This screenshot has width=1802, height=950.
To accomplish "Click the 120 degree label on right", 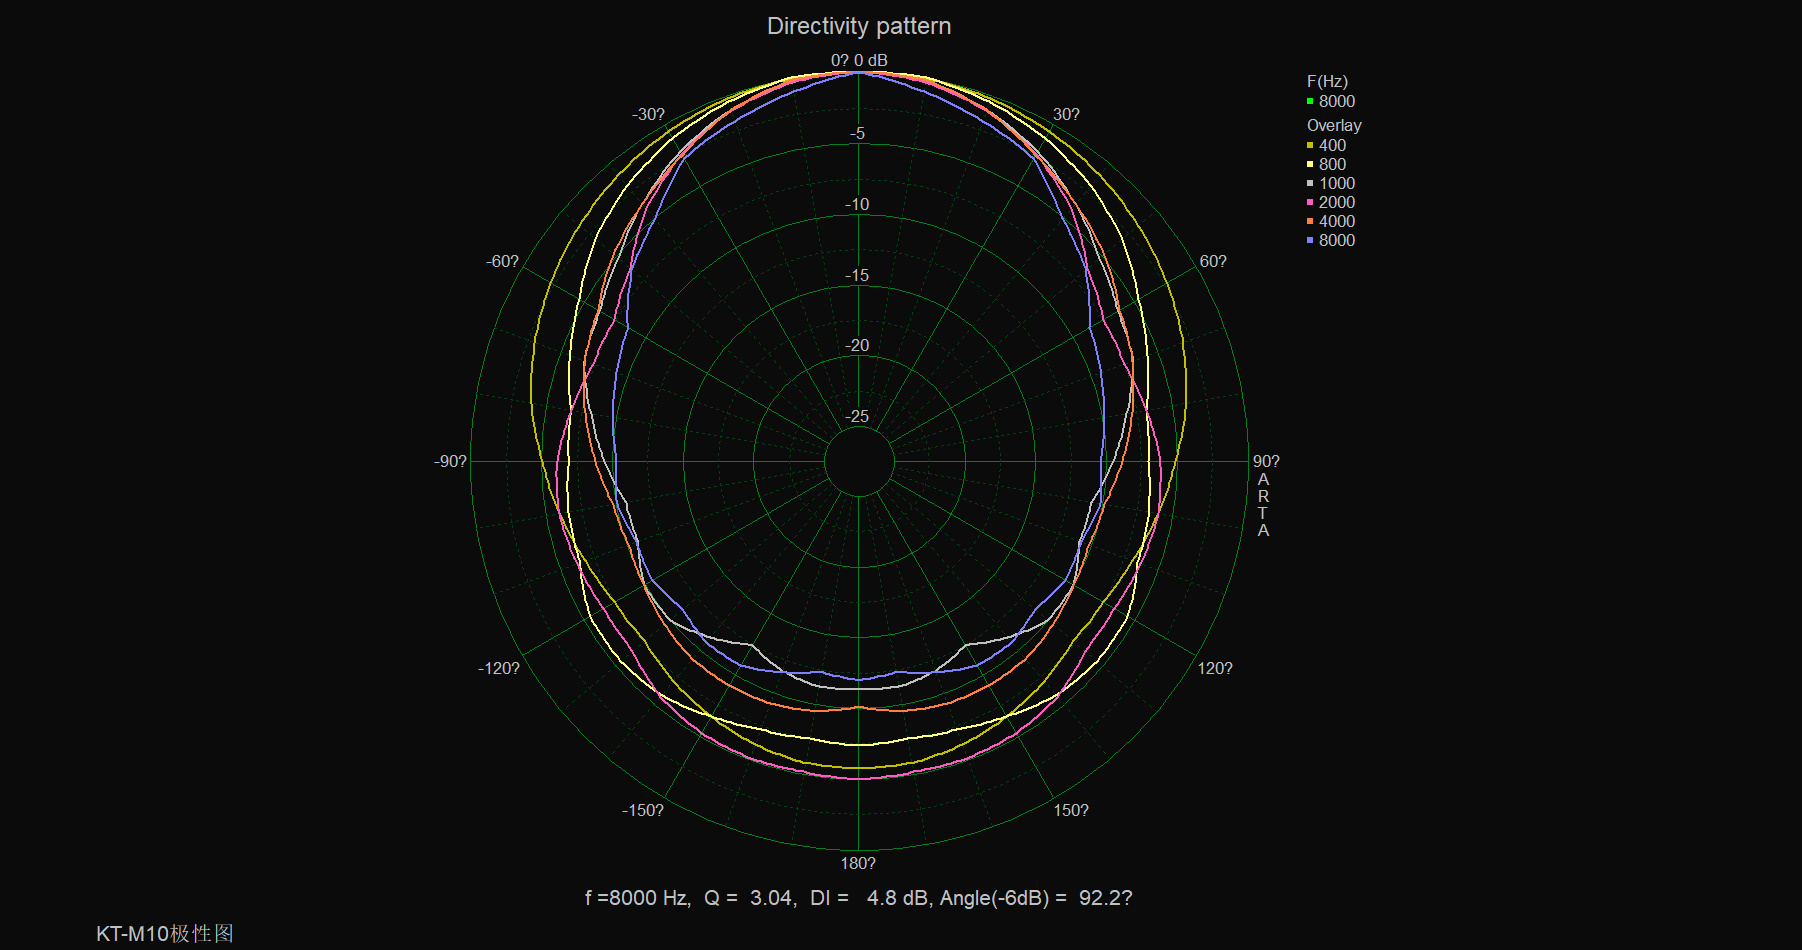I will tap(1214, 668).
